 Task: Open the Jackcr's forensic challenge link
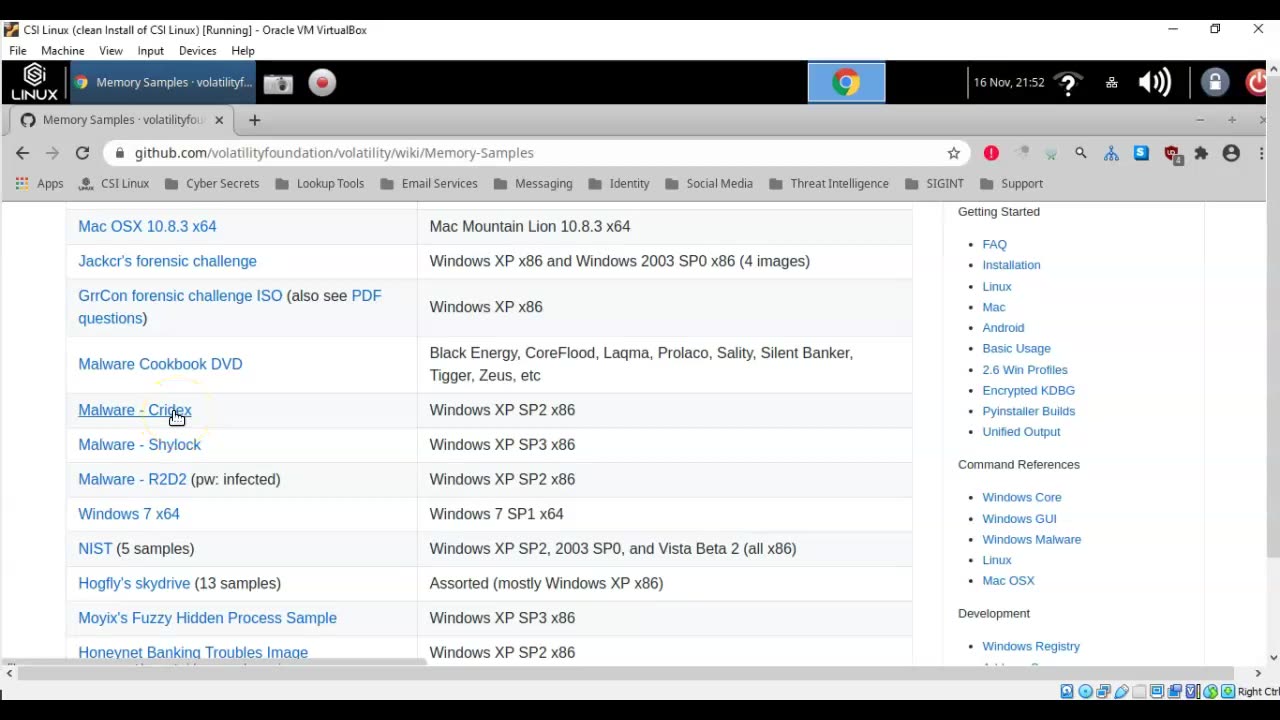[x=167, y=261]
